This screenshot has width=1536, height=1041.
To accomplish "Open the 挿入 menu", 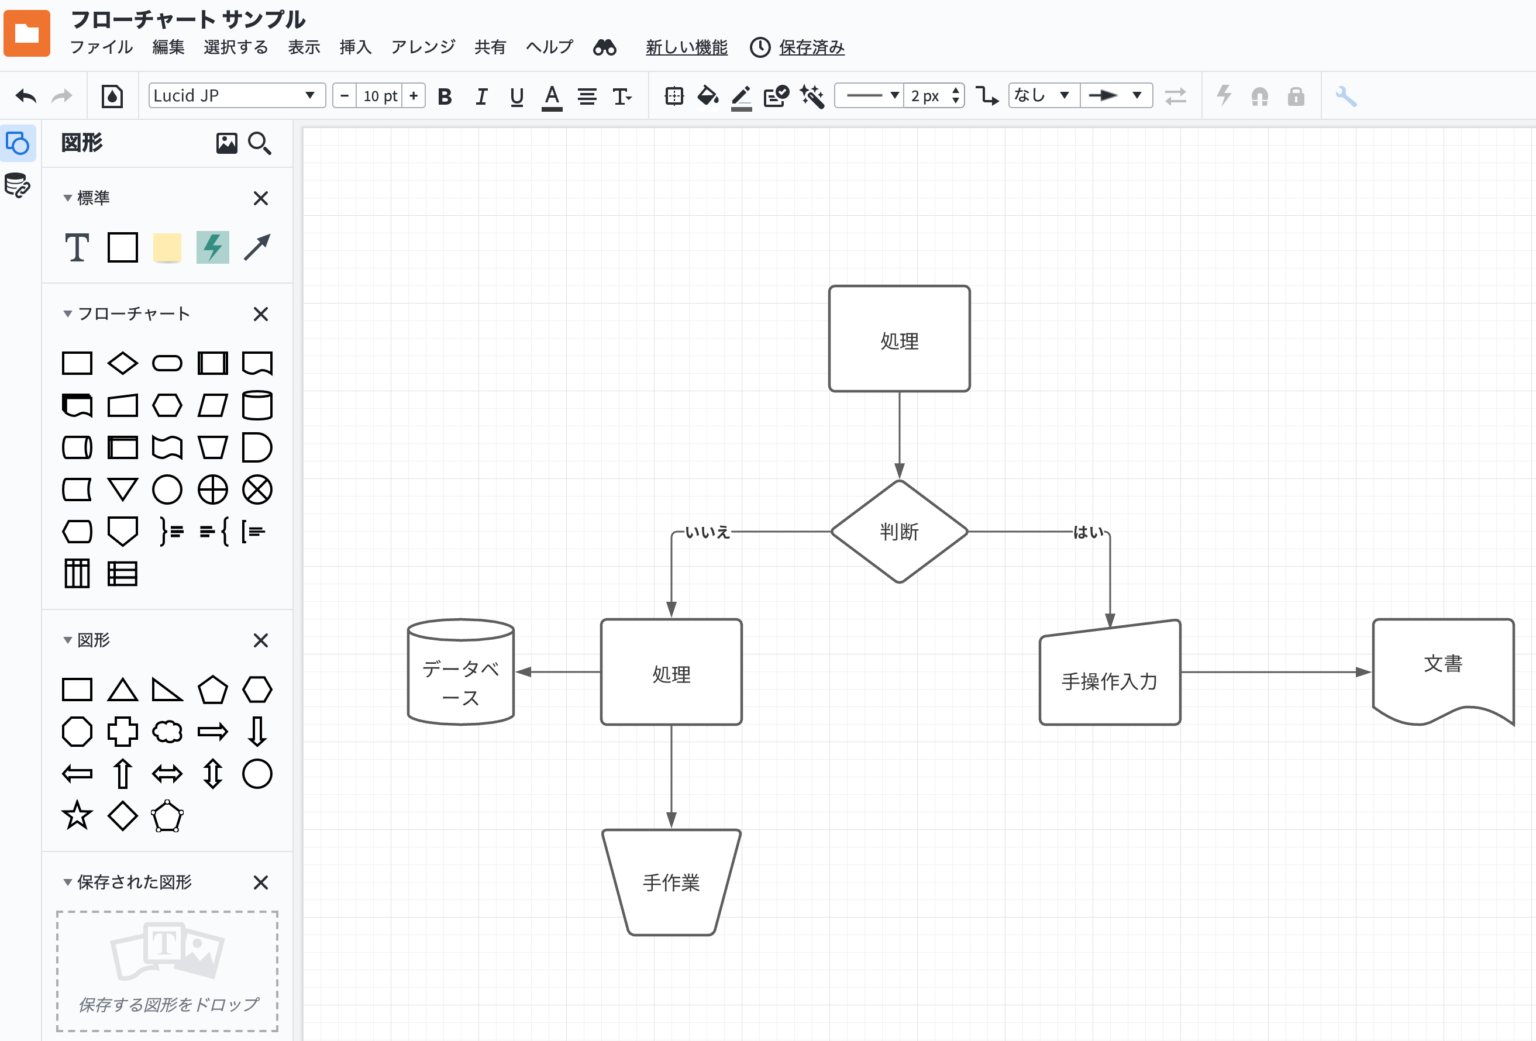I will point(355,47).
